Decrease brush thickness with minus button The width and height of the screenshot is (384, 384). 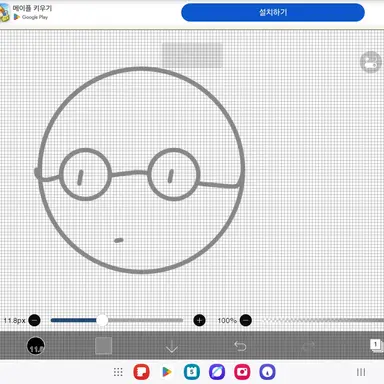pyautogui.click(x=34, y=320)
